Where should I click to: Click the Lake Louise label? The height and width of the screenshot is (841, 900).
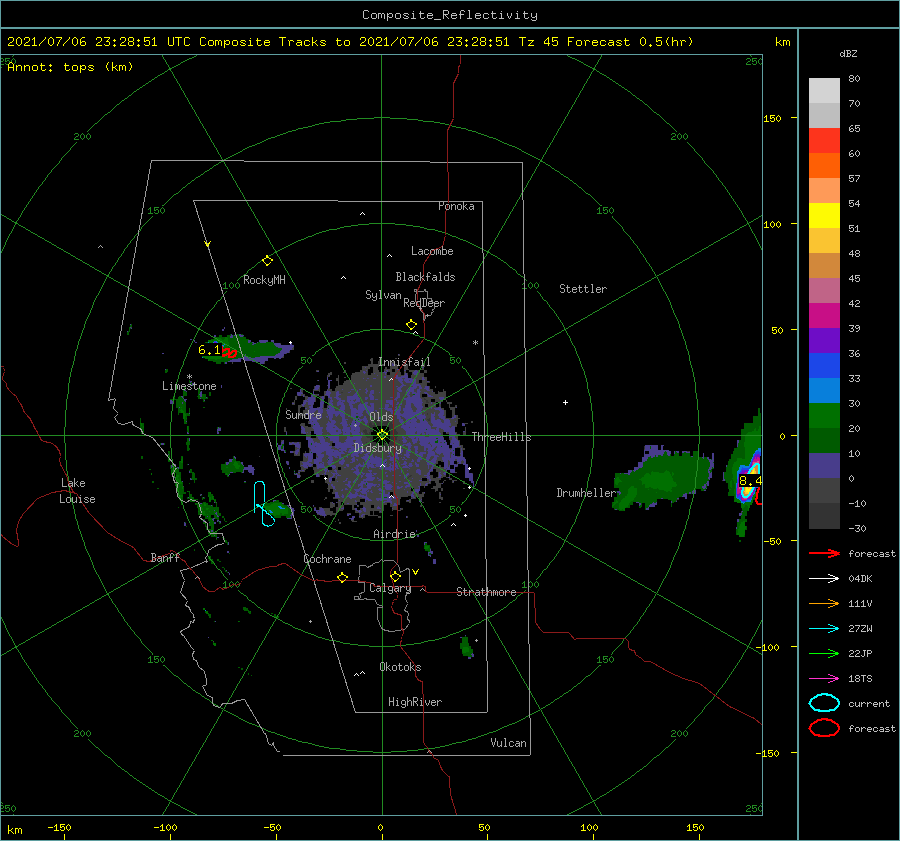(77, 491)
